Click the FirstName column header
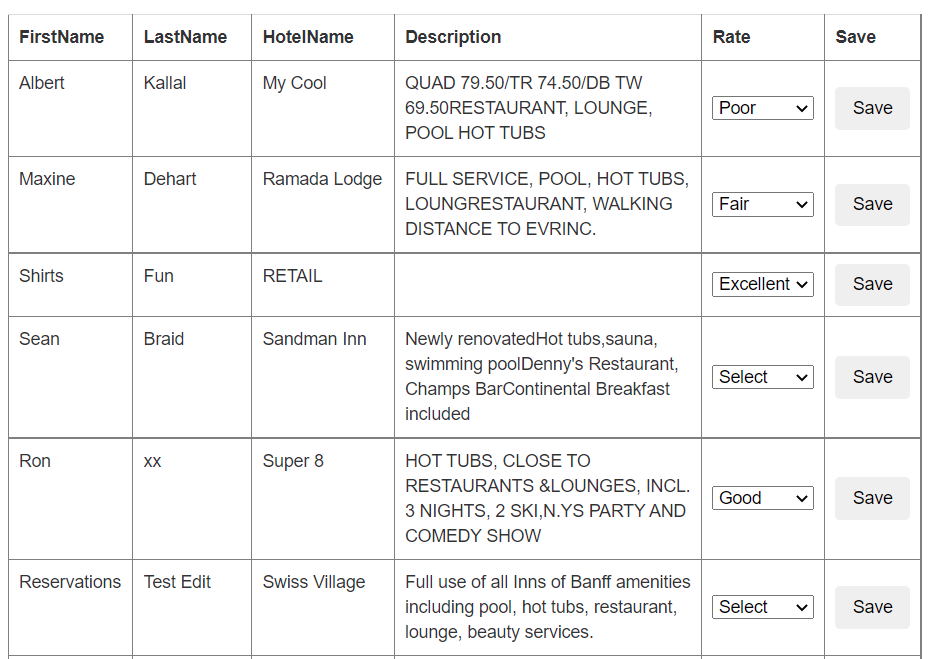 coord(62,37)
